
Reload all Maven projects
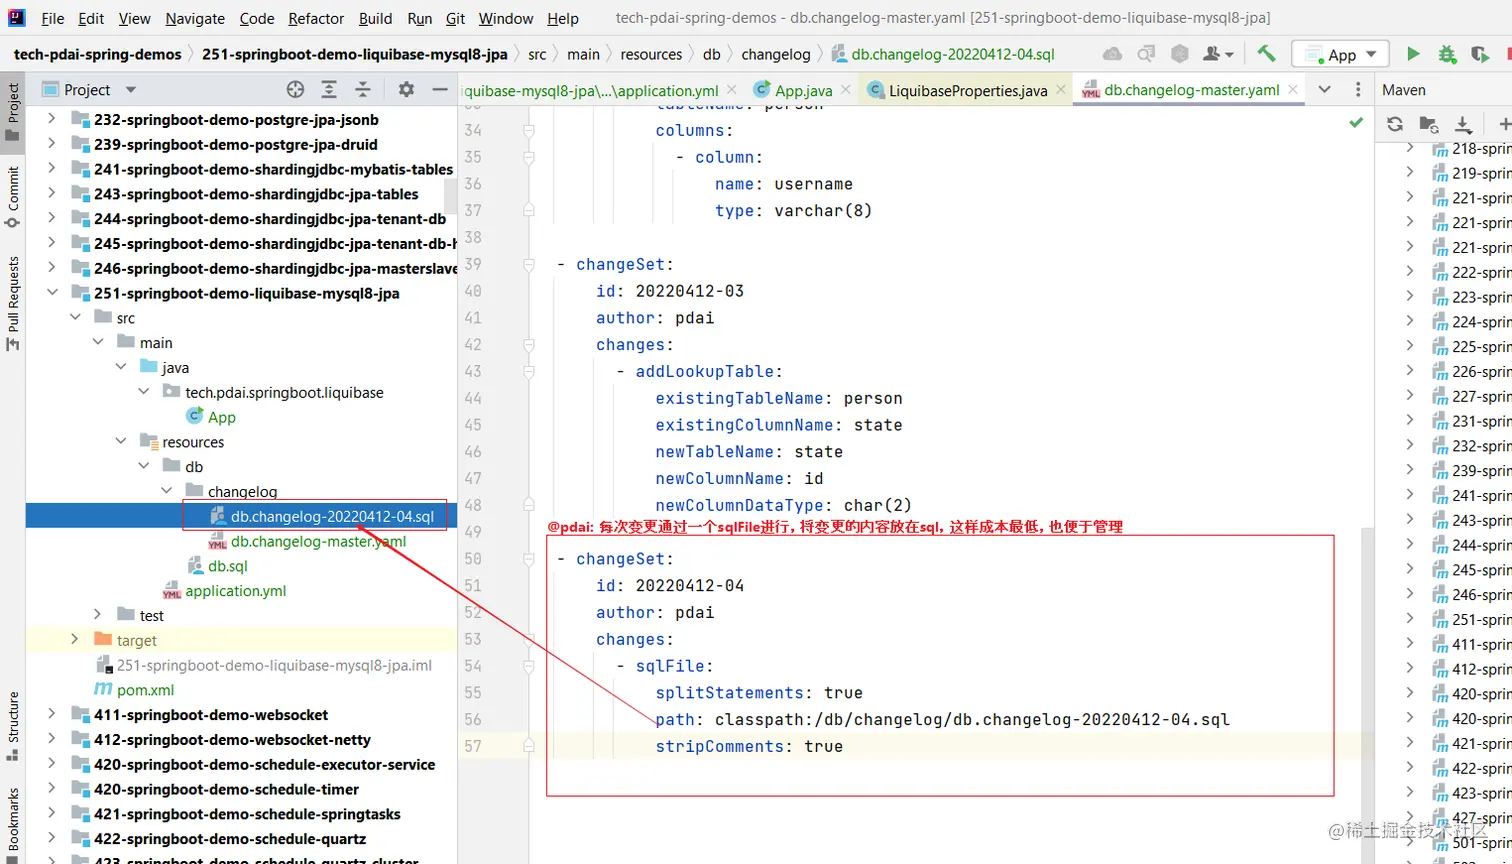pos(1395,124)
